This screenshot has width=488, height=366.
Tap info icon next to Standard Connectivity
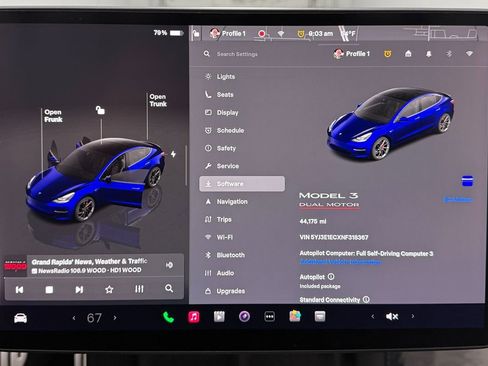366,299
